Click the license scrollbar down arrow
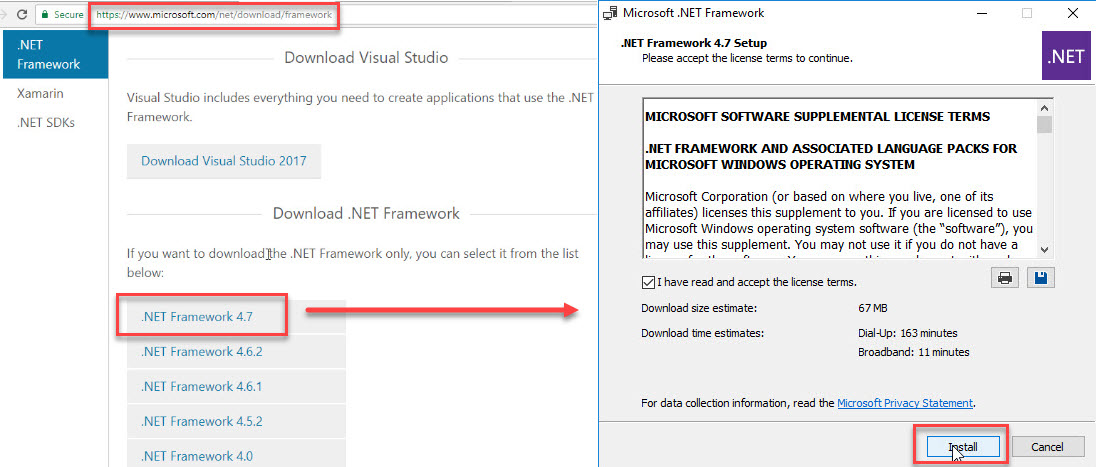The width and height of the screenshot is (1096, 467). pyautogui.click(x=1044, y=249)
